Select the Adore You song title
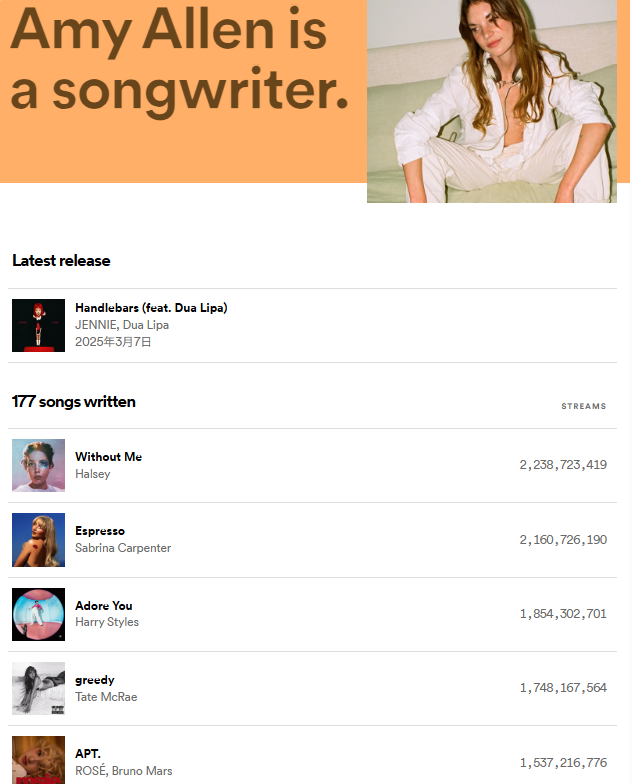 (x=104, y=606)
